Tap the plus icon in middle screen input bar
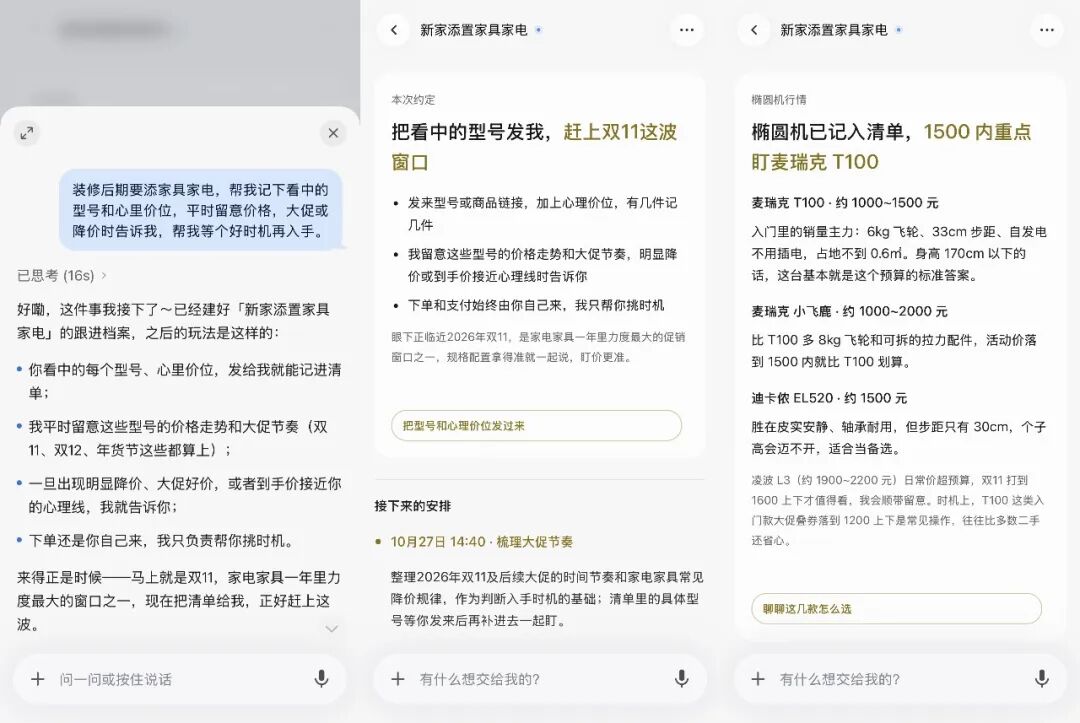The image size is (1080, 723). (x=398, y=679)
